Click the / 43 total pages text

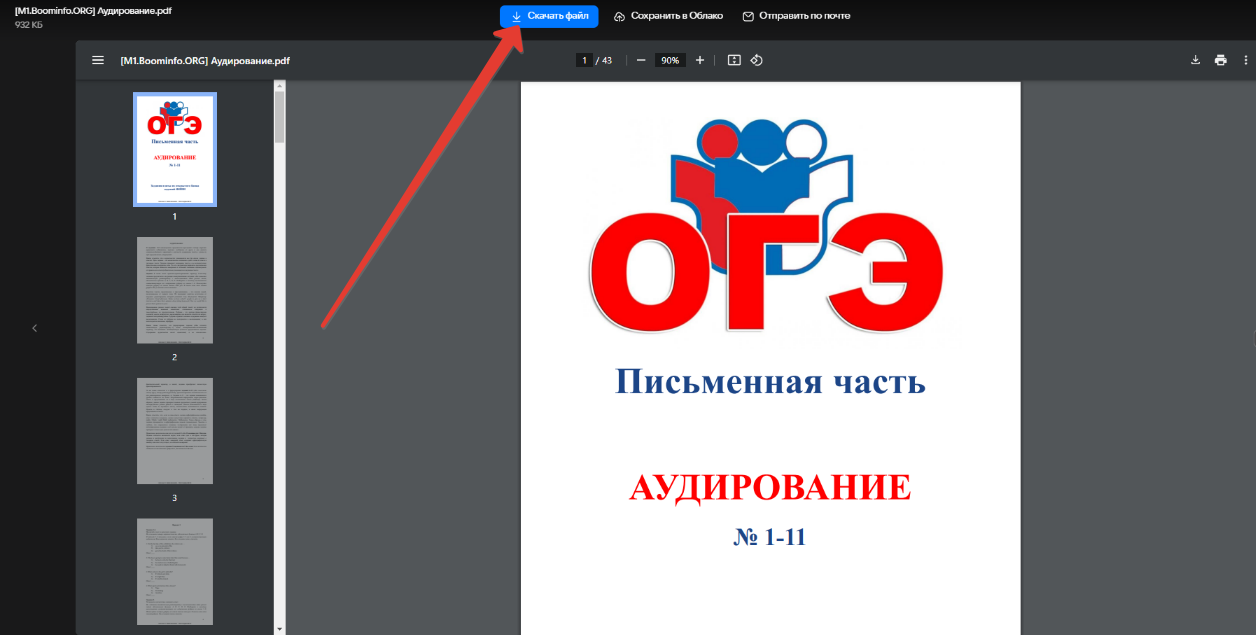604,60
